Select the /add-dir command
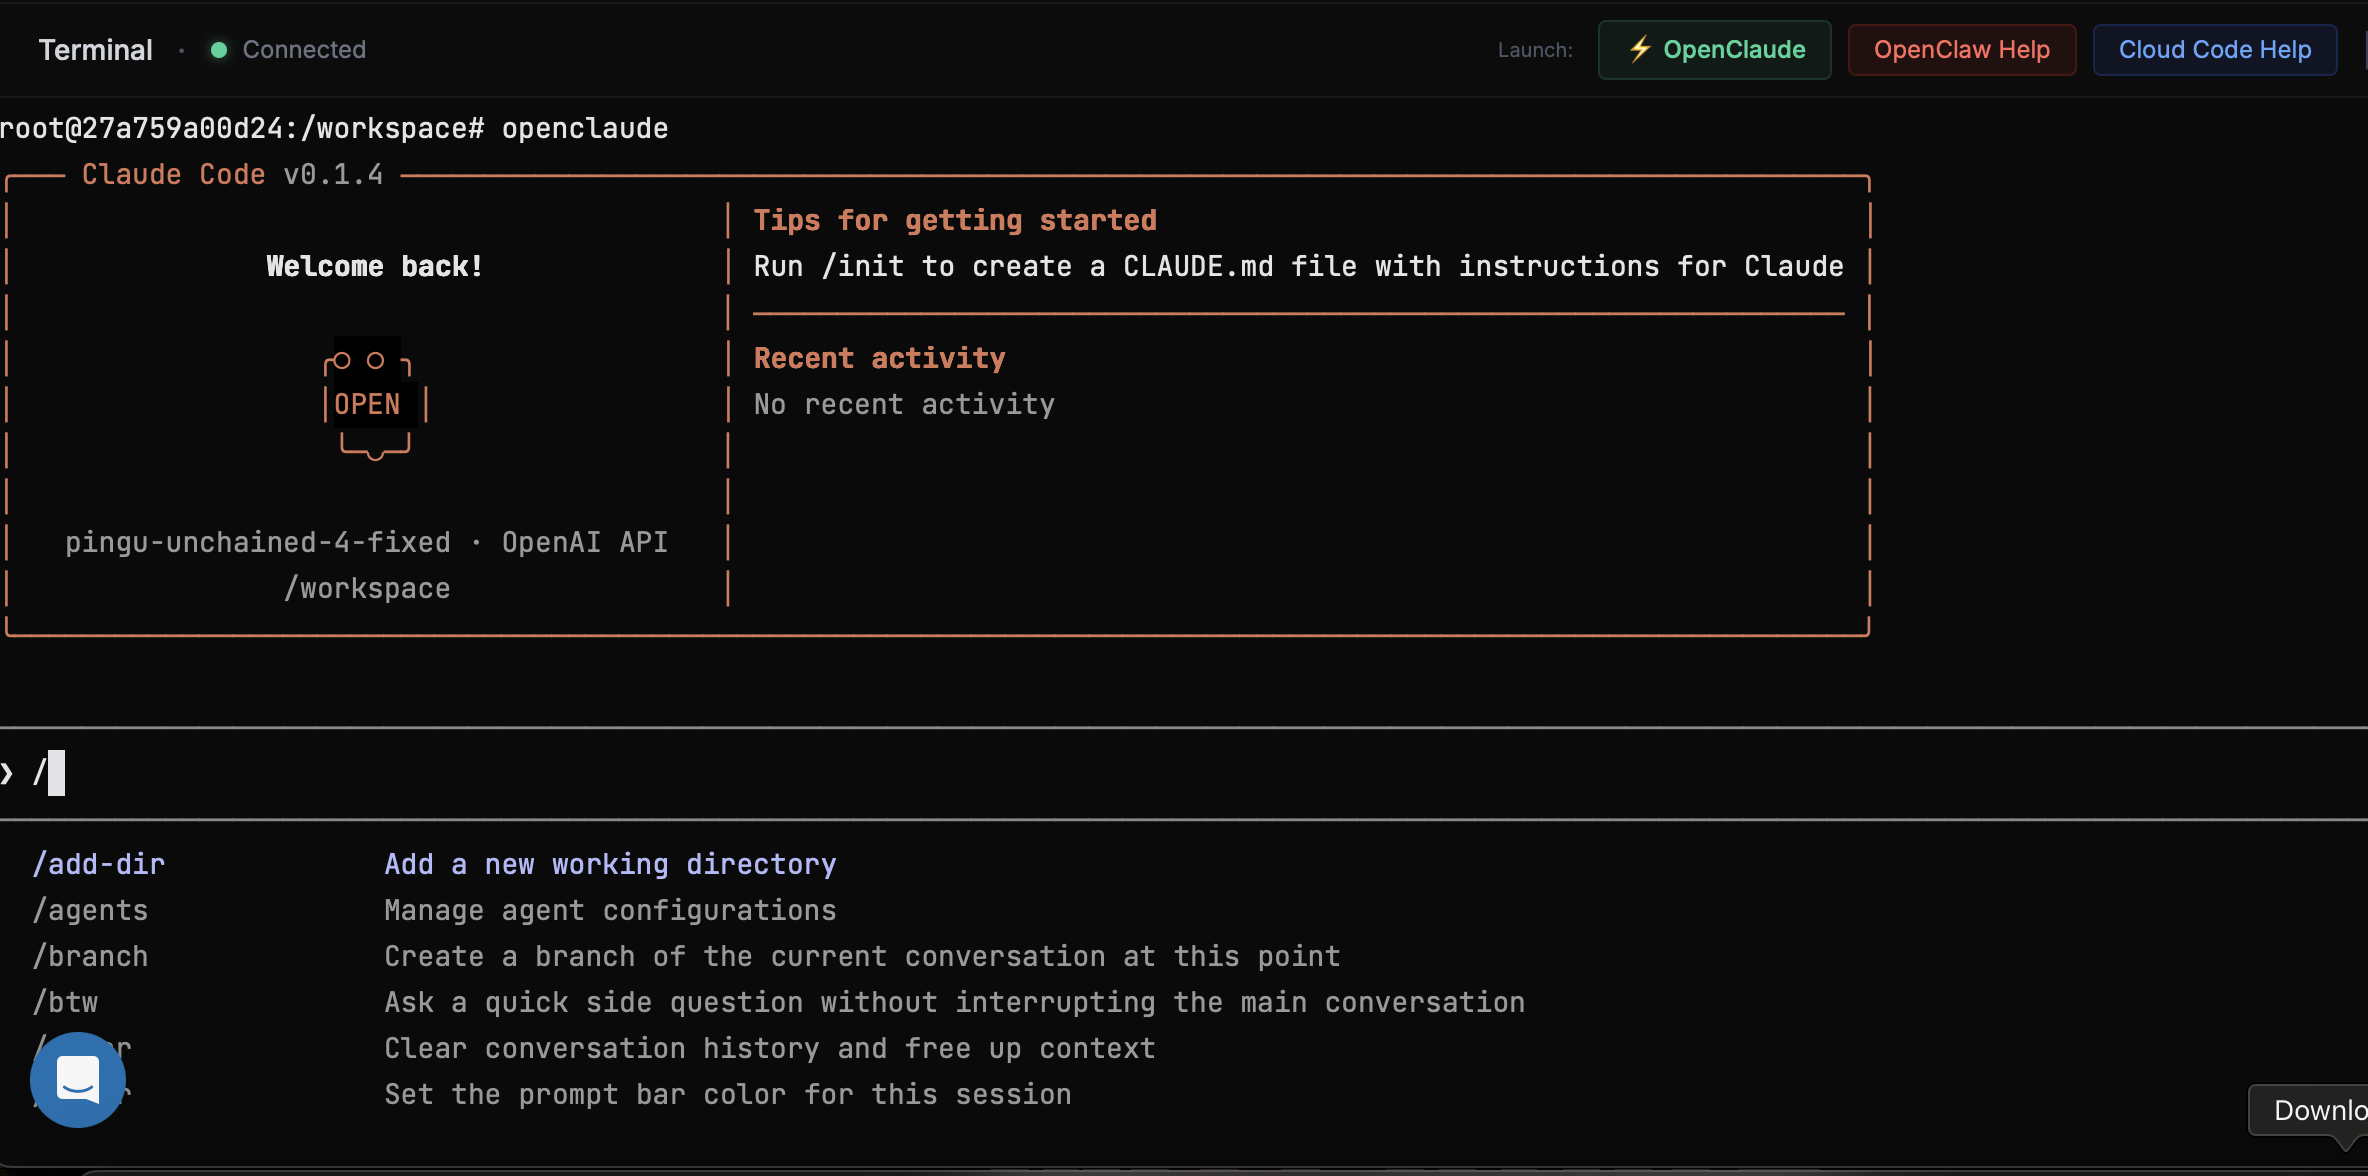The image size is (2368, 1176). click(x=99, y=863)
